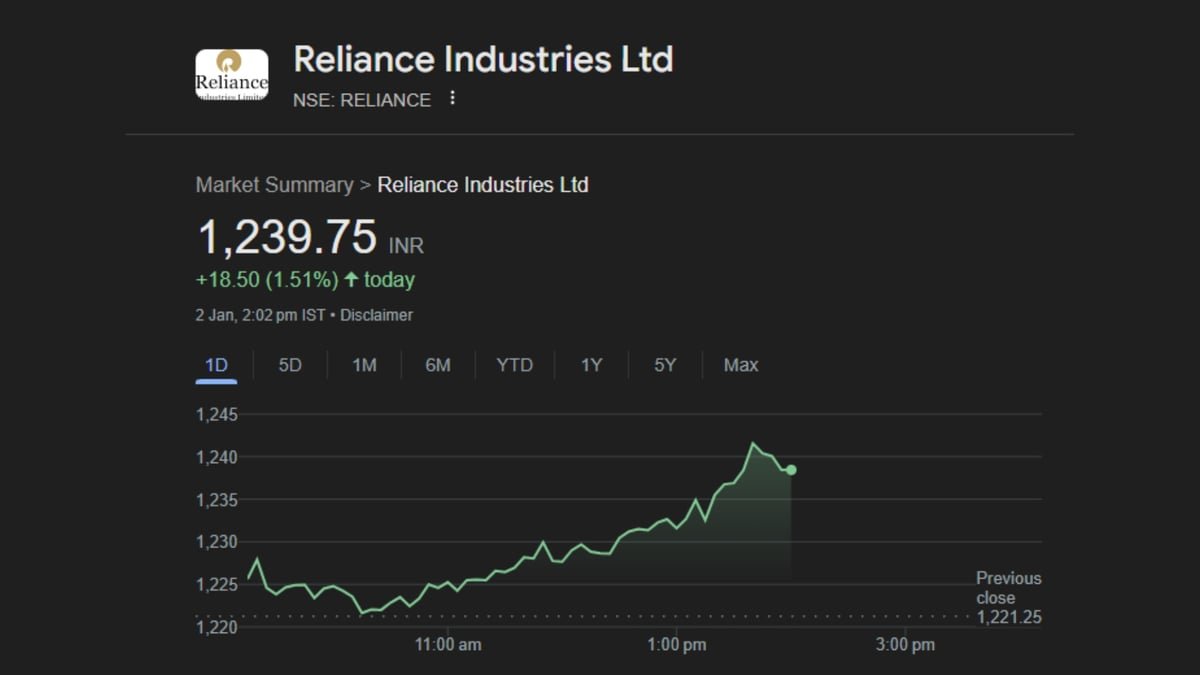The image size is (1200, 675).
Task: Open the Disclaimer link
Action: tap(376, 315)
